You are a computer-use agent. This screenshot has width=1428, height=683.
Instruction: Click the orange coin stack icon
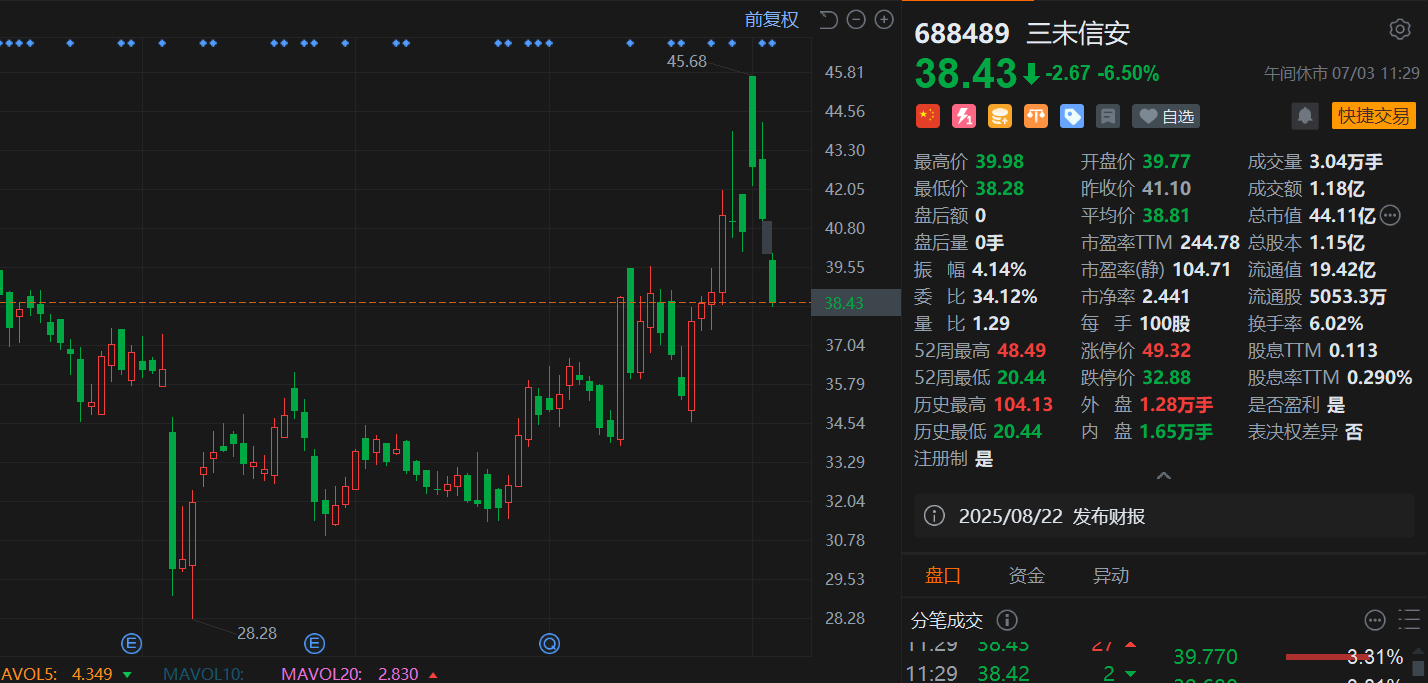pyautogui.click(x=1000, y=116)
